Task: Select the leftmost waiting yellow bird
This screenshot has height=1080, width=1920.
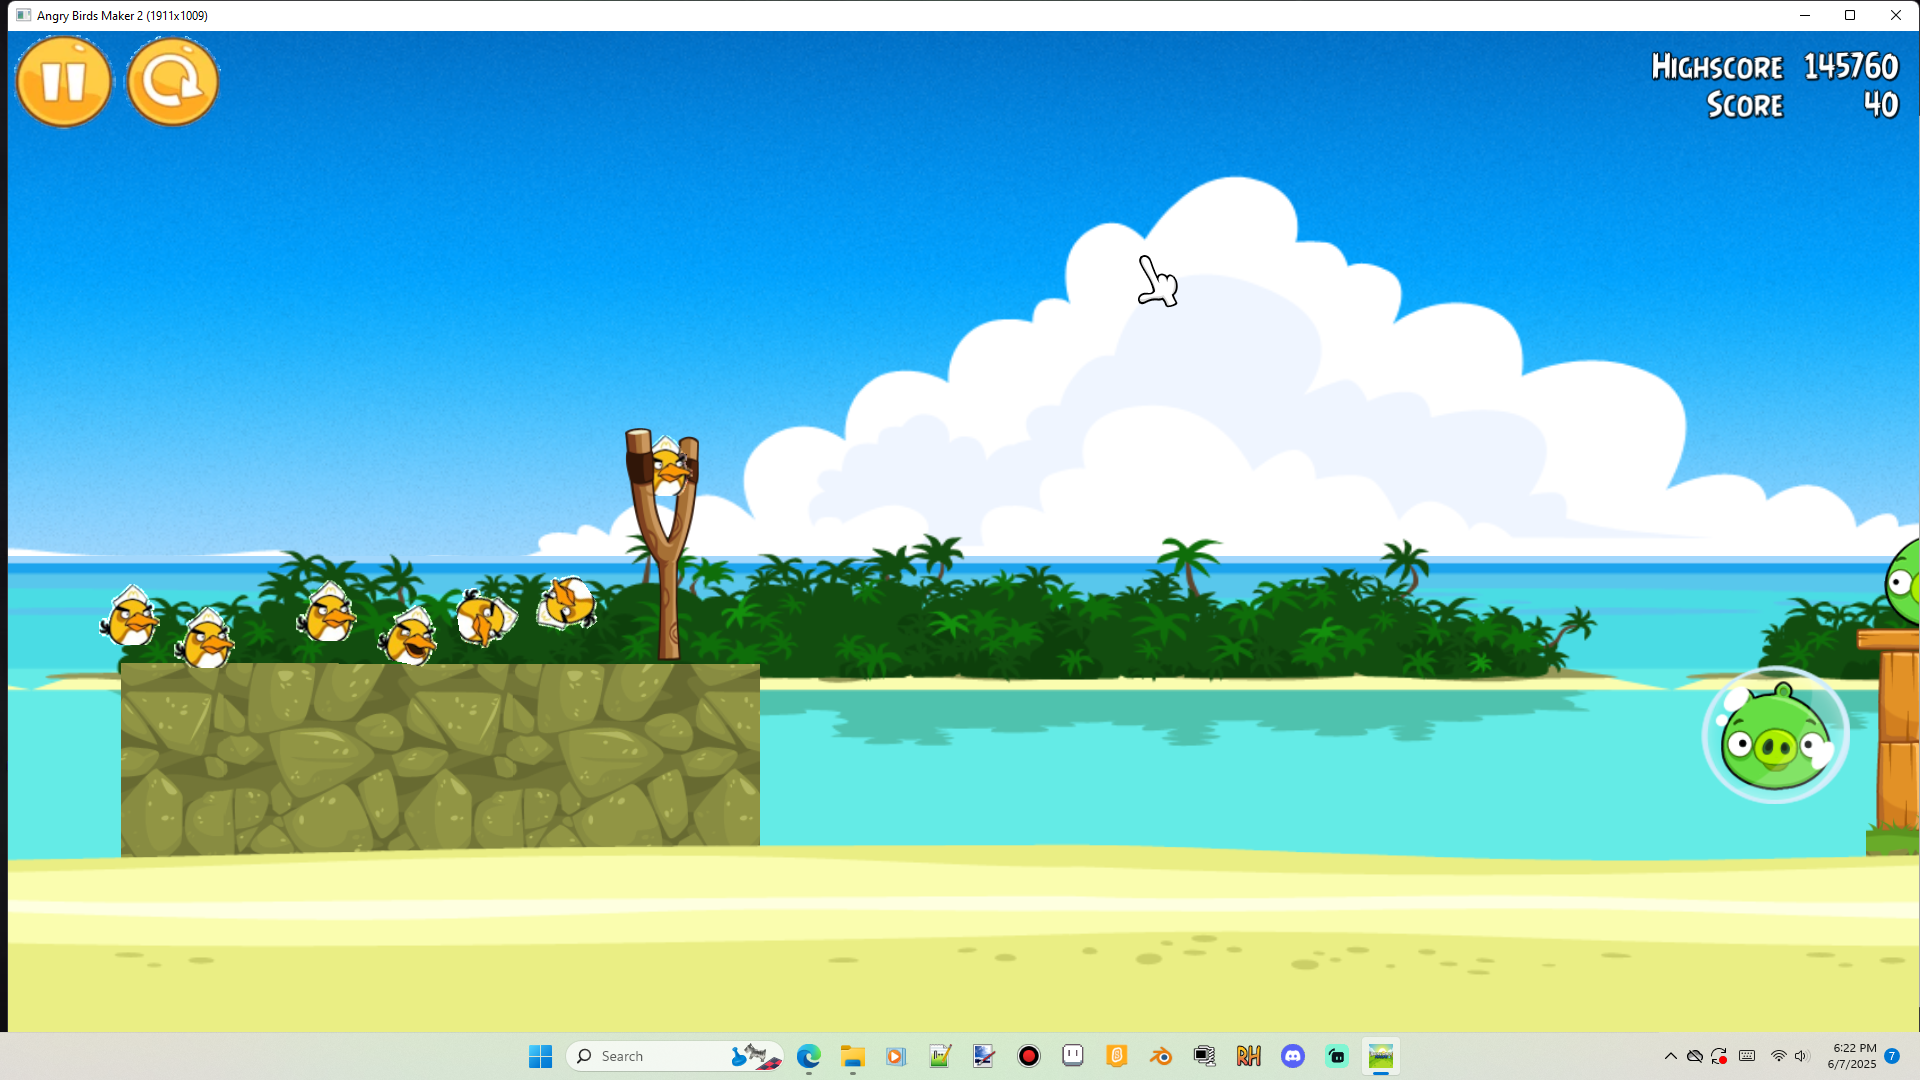Action: pos(130,616)
